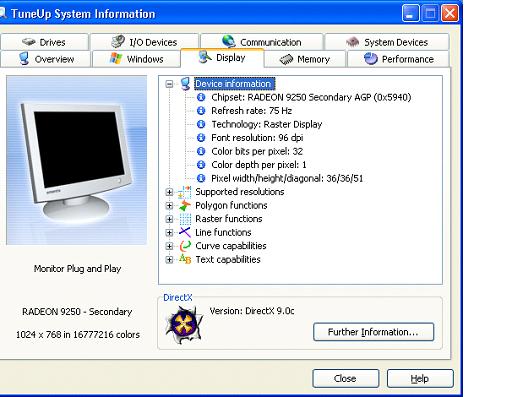
Task: Switch to the I/O Devices tab
Action: pos(144,42)
